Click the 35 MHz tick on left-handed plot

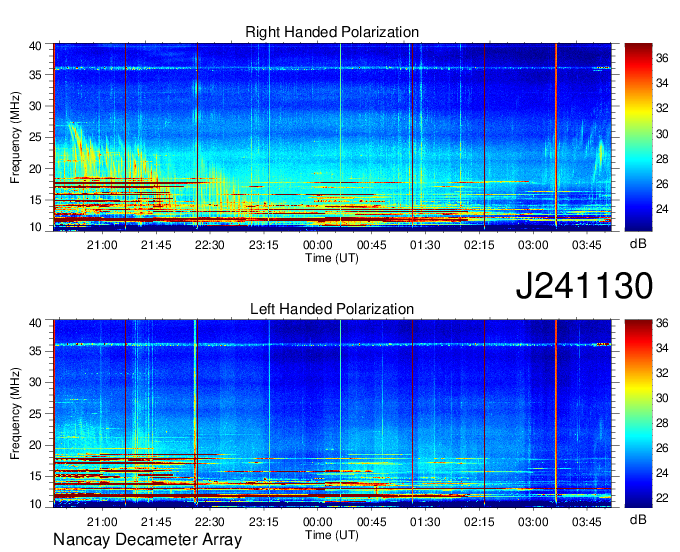[35, 351]
